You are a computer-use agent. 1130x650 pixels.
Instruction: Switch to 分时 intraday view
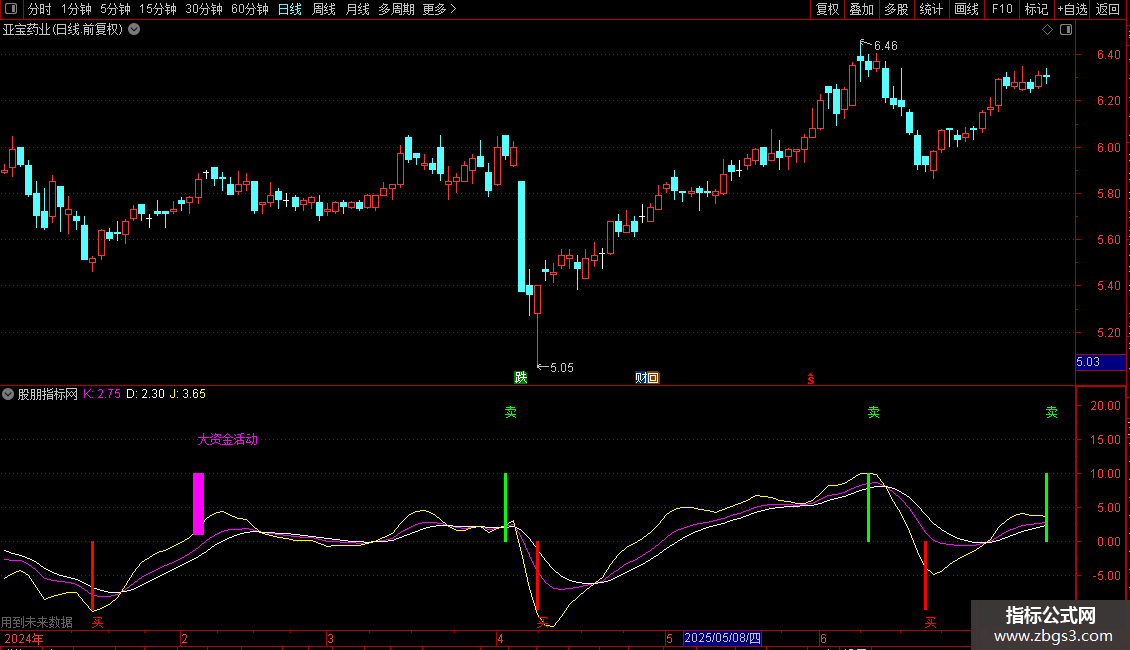pos(40,9)
